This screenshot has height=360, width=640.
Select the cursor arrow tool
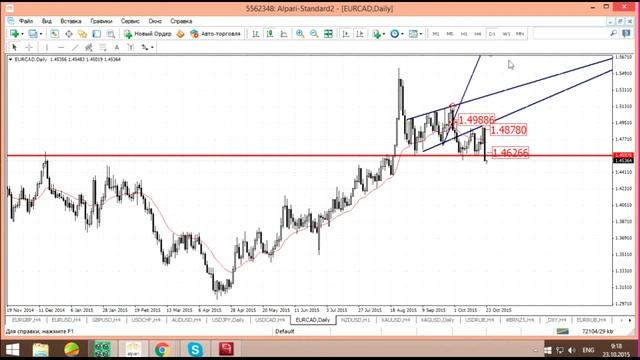[15, 47]
